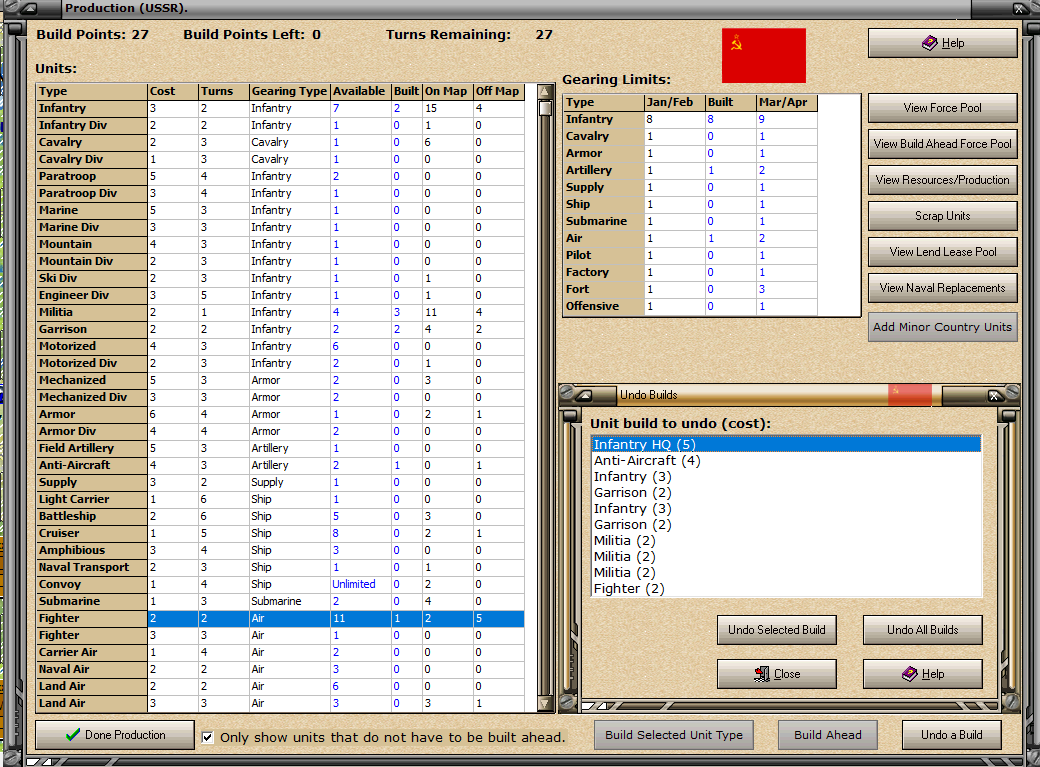Select the Militia unit row
This screenshot has width=1040, height=767.
[x=280, y=312]
